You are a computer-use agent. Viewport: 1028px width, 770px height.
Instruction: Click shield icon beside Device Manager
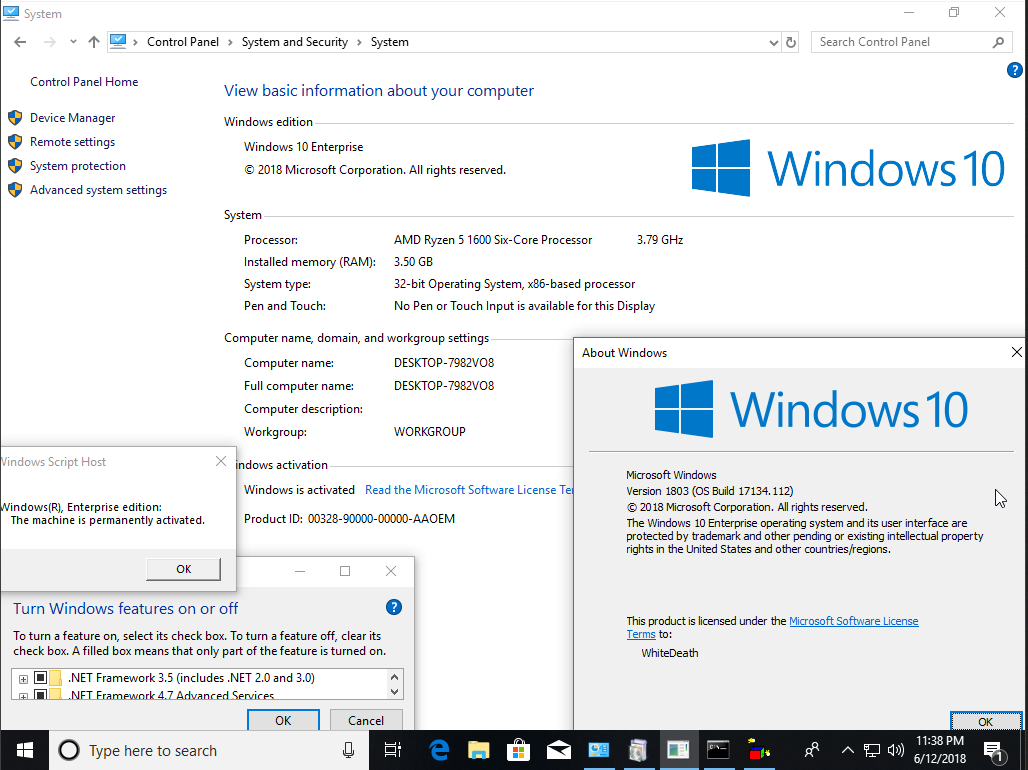coord(15,118)
